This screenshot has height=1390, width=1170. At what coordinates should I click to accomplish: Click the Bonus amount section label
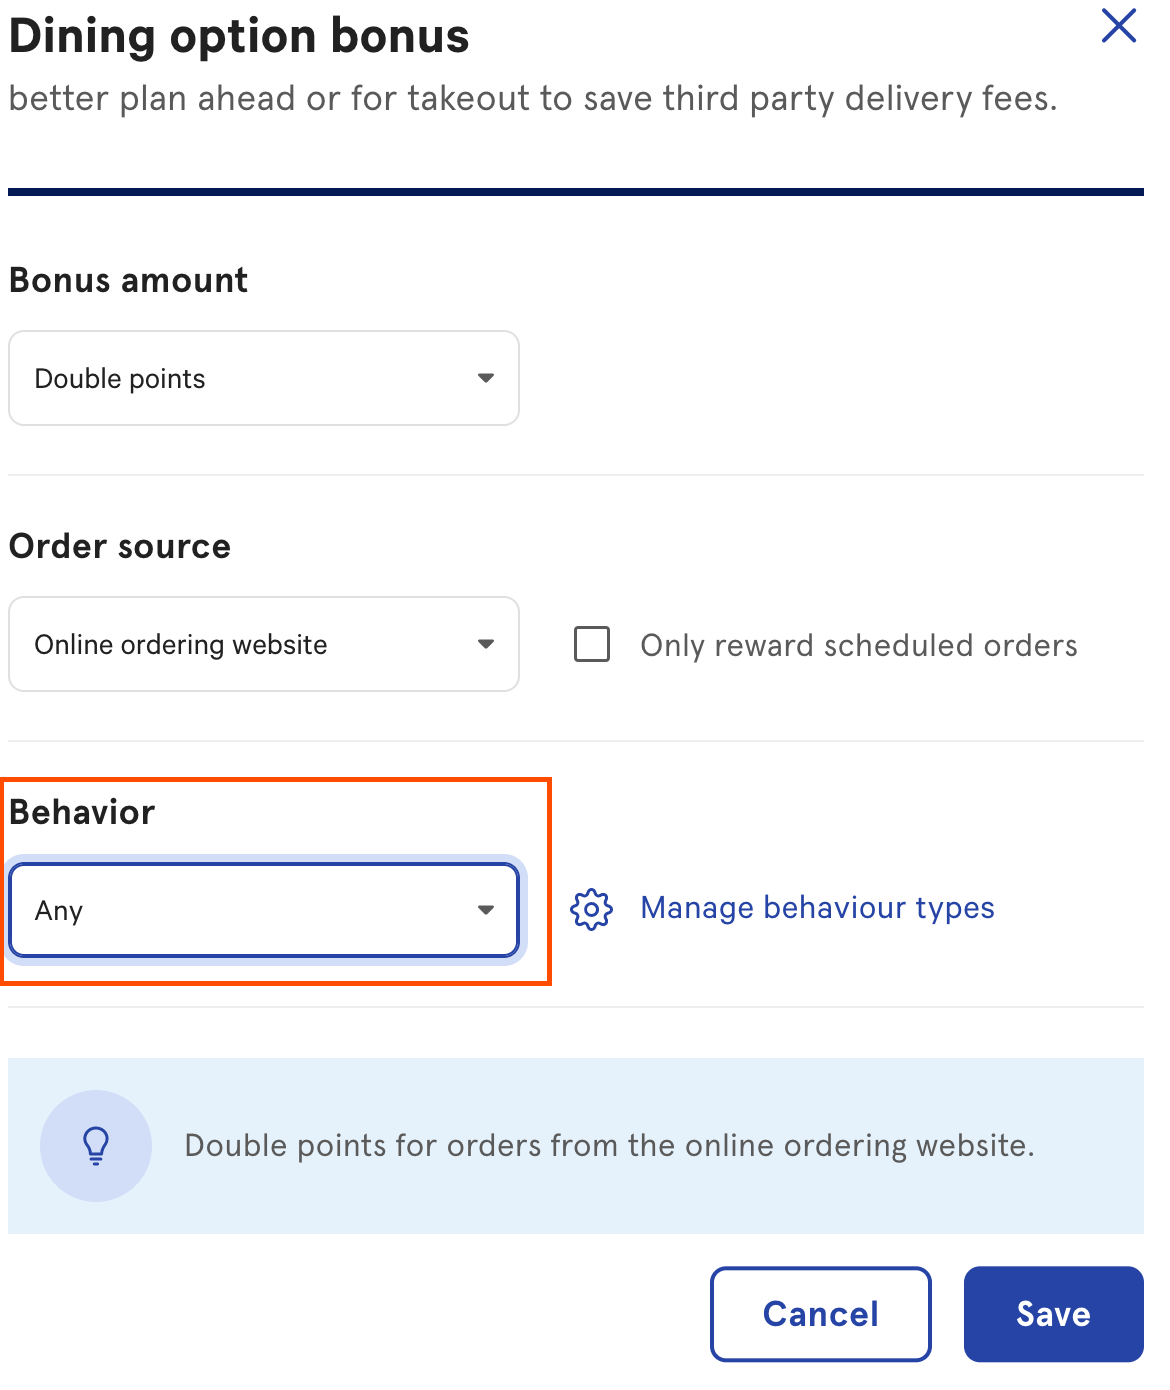tap(129, 281)
